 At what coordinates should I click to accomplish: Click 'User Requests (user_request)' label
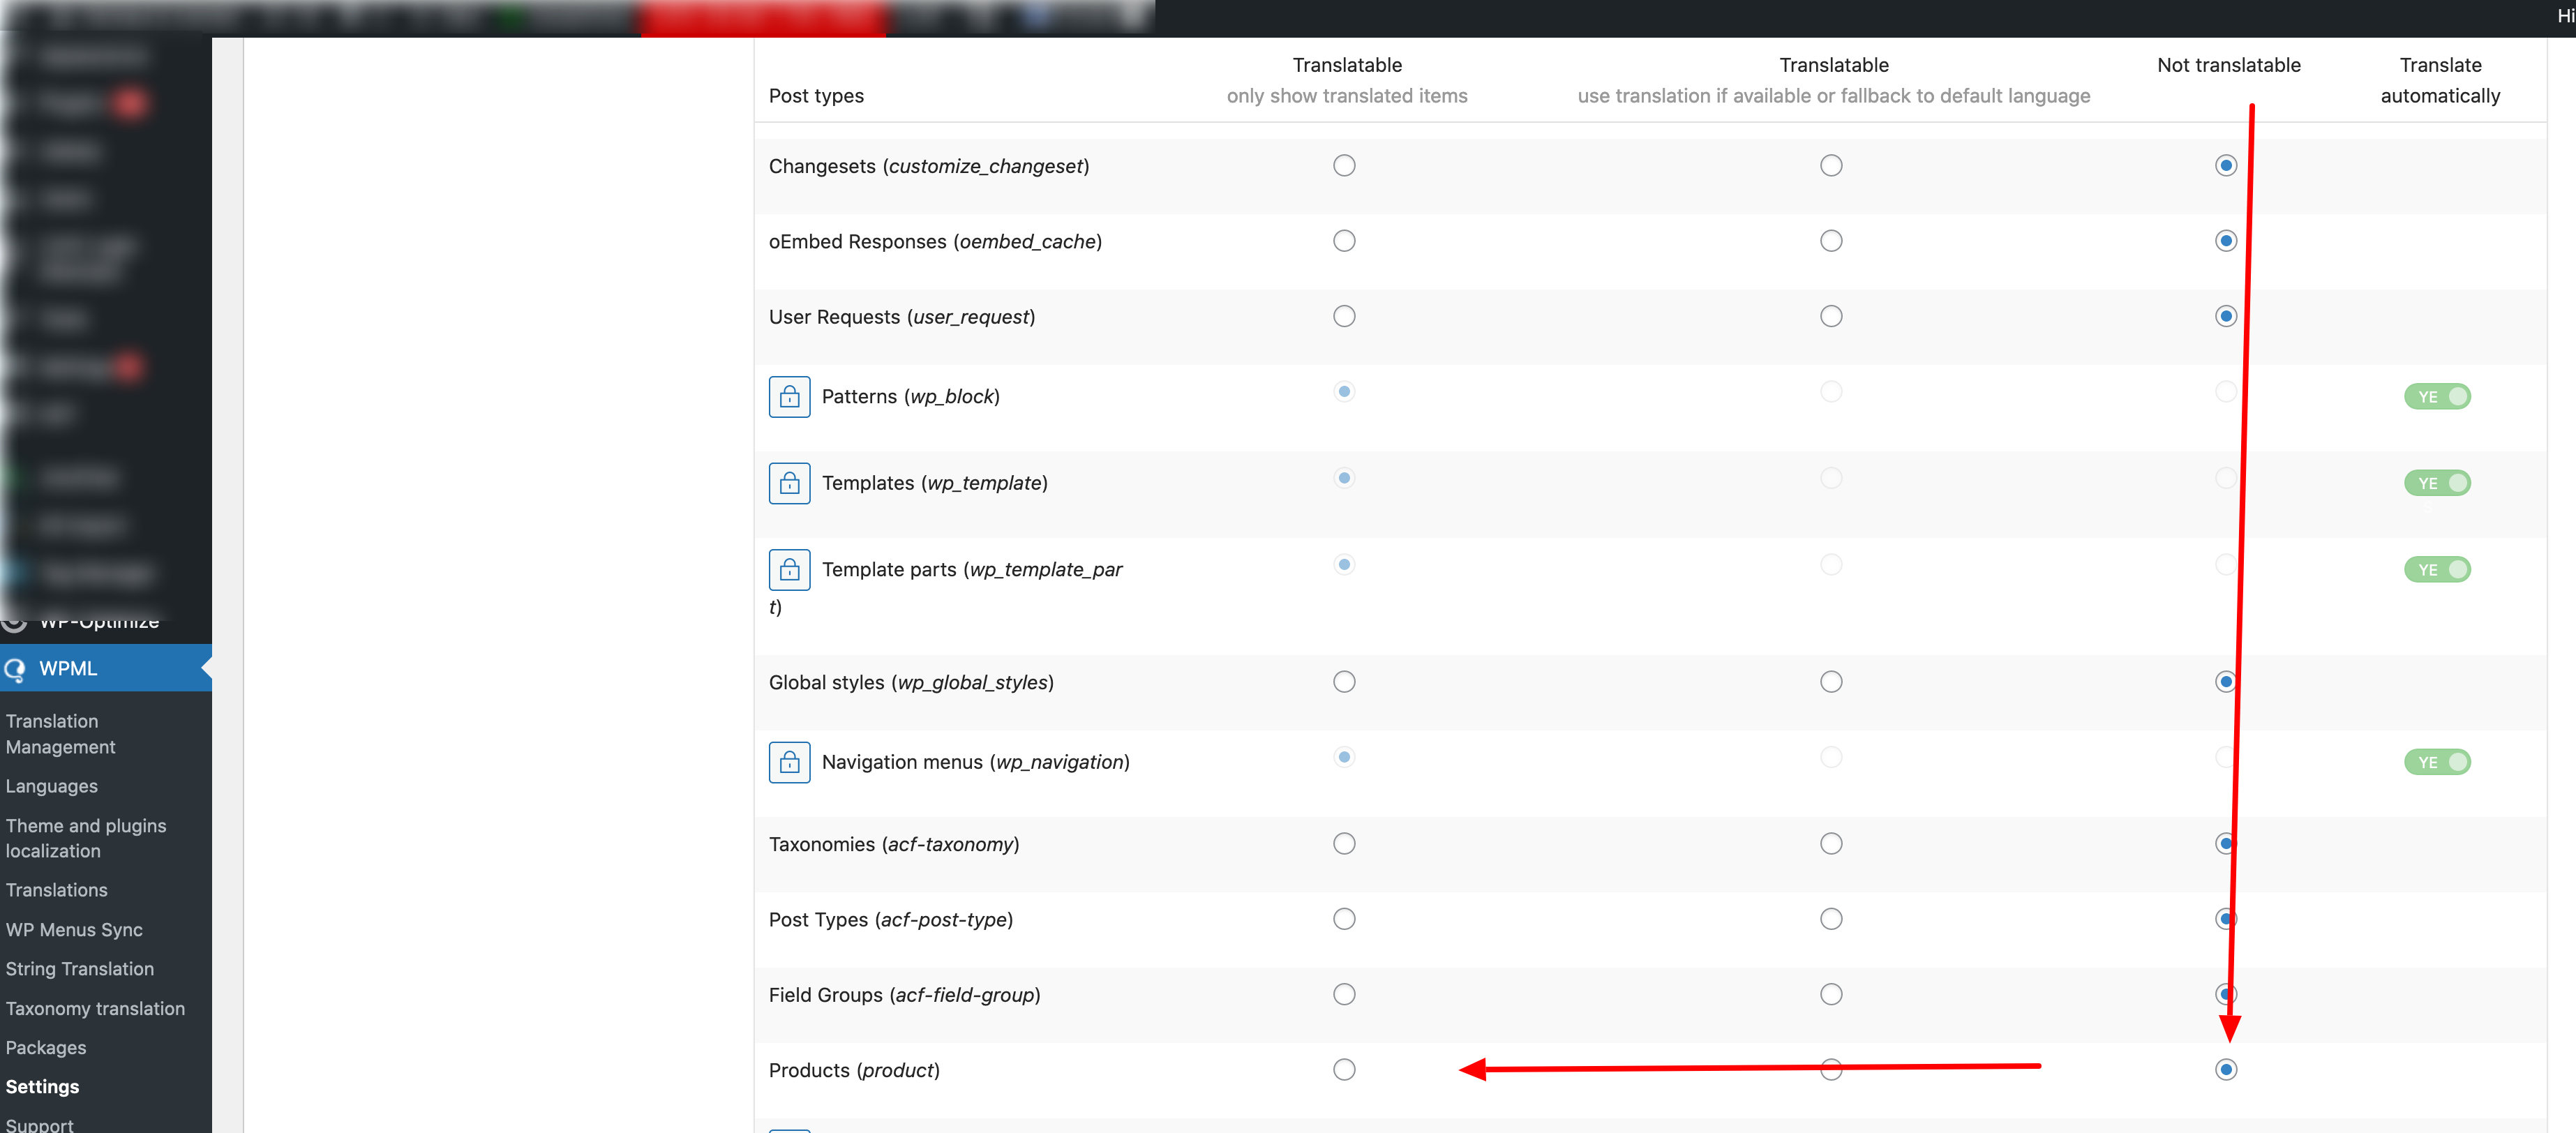point(902,318)
